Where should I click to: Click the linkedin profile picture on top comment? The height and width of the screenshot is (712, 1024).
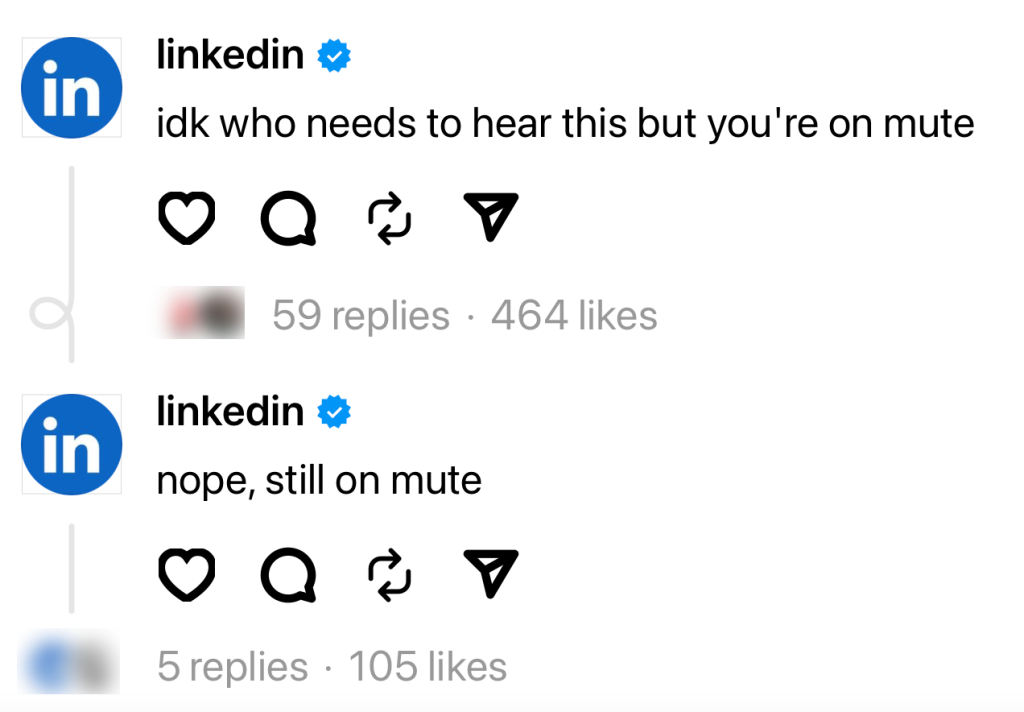71,87
